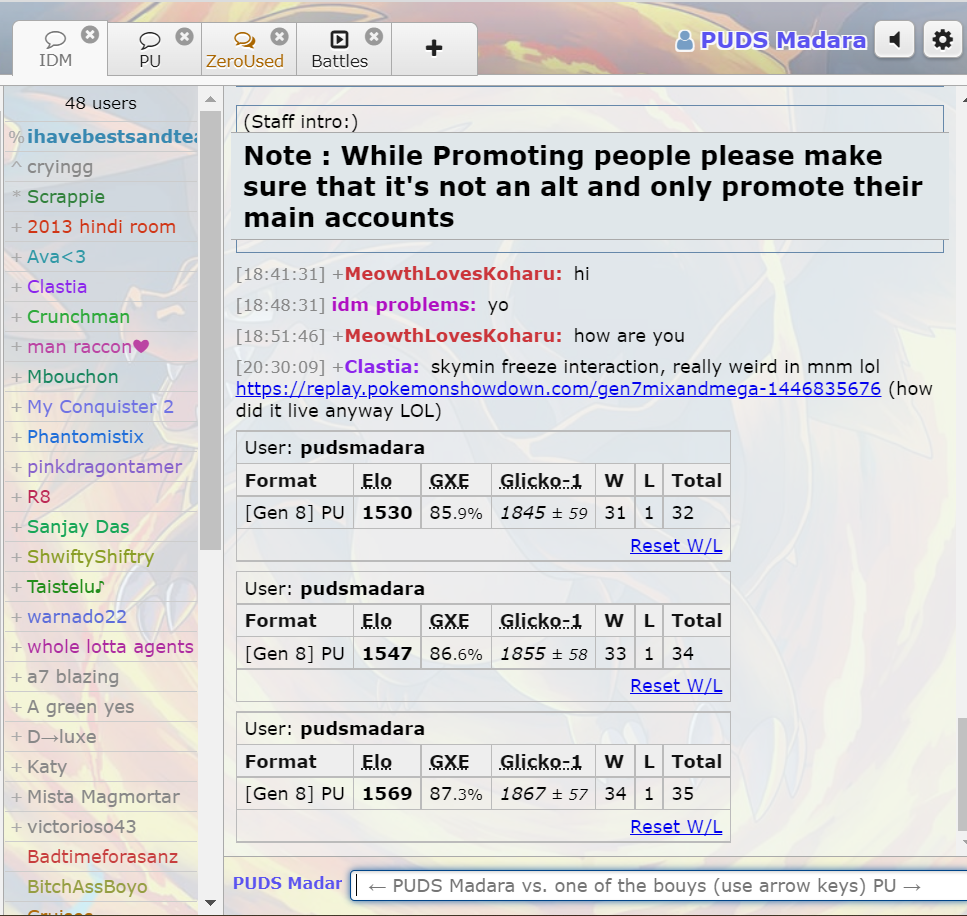
Task: Open the ZeroUsed chat tab
Action: (245, 49)
